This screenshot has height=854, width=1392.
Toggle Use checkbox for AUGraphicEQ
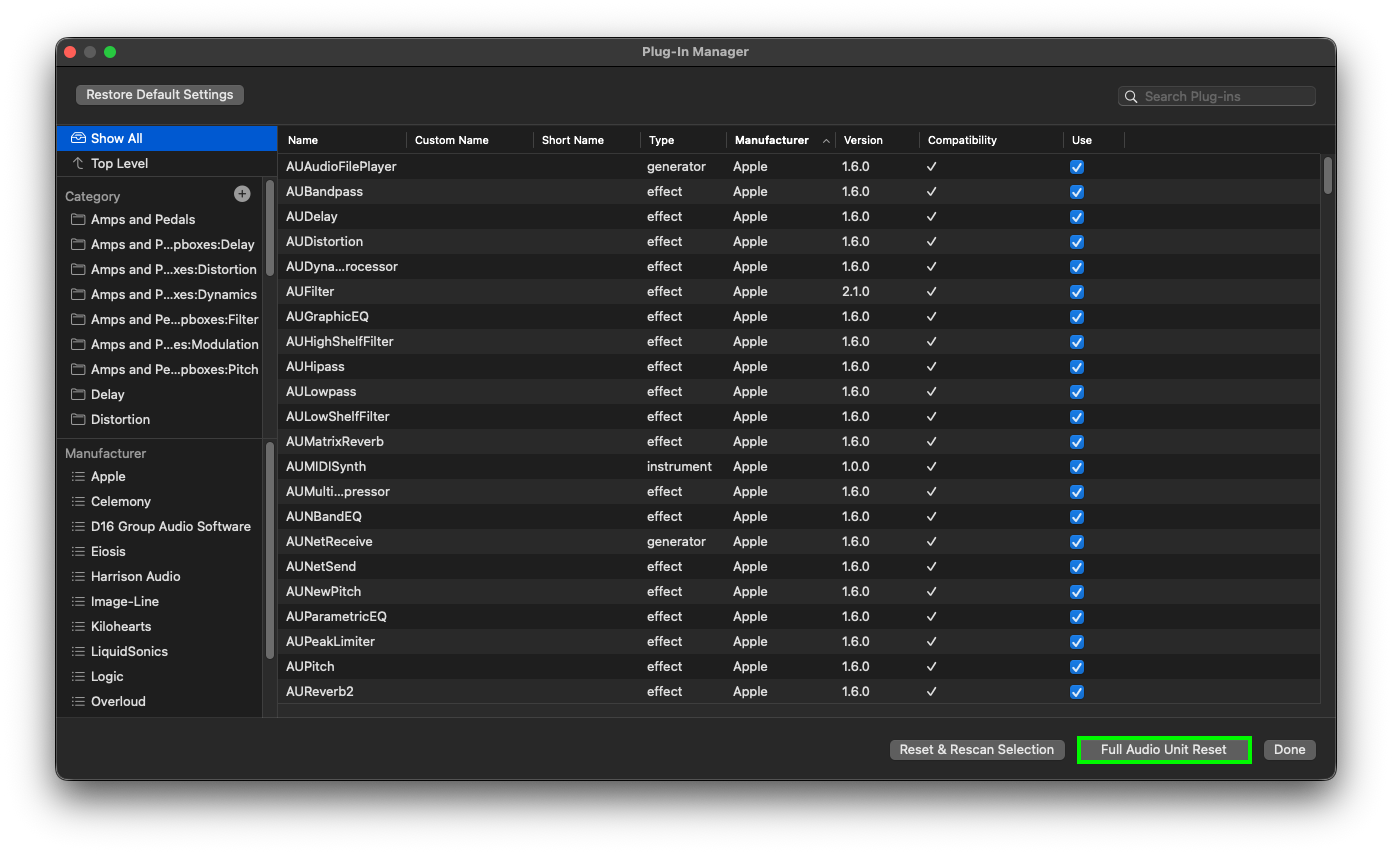click(1077, 317)
